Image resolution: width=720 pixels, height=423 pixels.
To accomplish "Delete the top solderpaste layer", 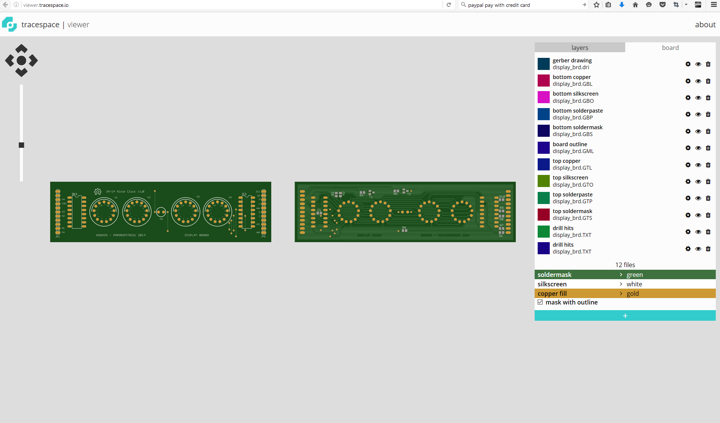I will coord(708,198).
